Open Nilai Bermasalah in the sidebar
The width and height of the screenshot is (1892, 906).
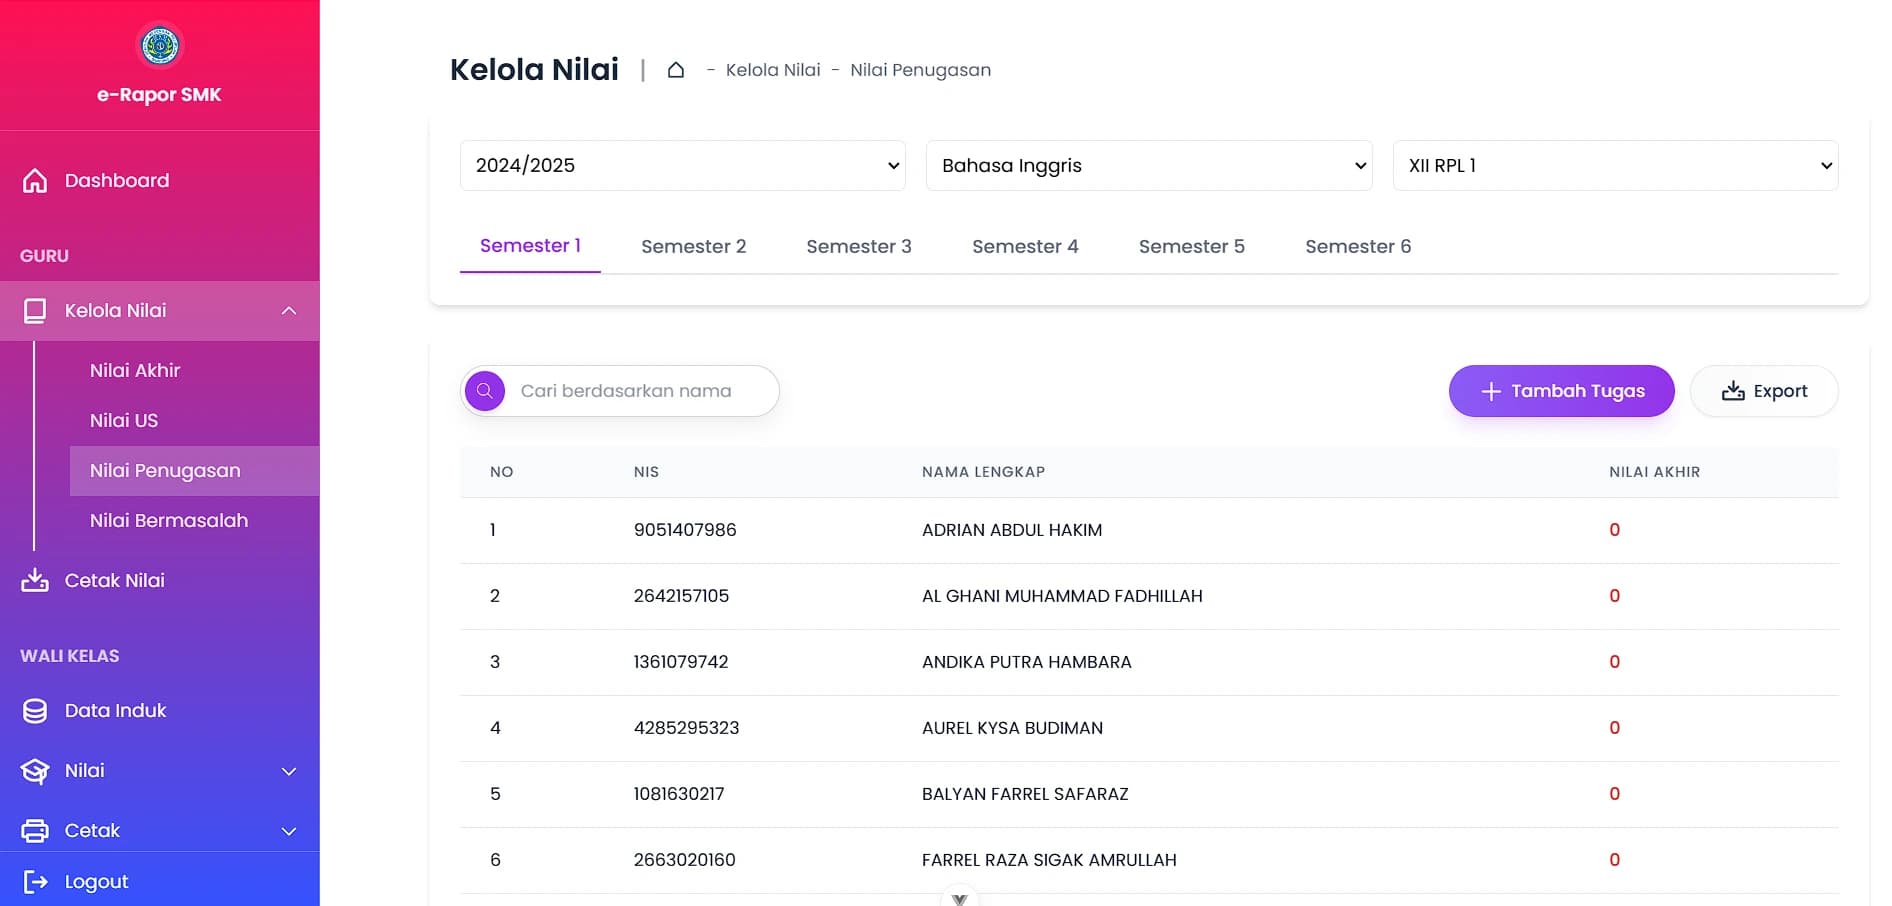169,521
